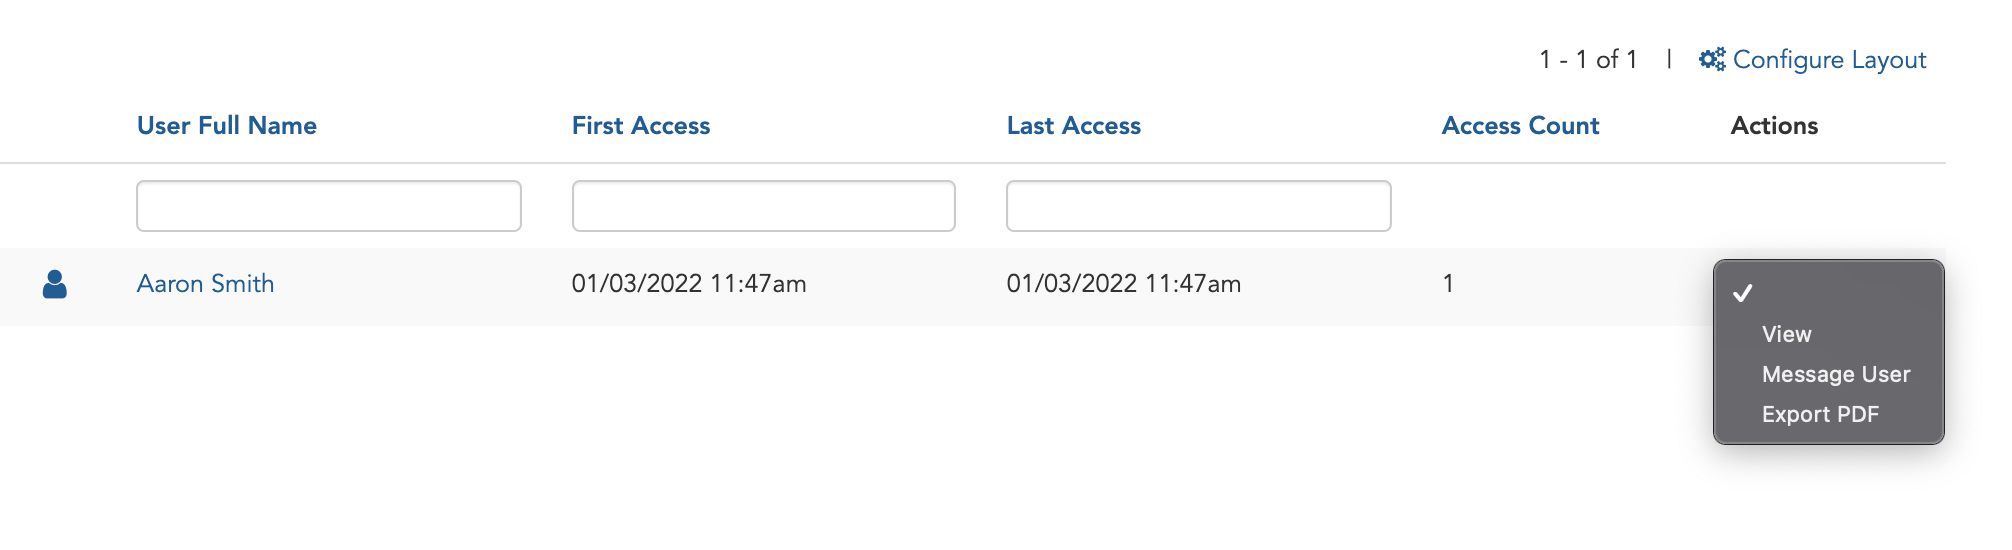The image size is (2012, 550).
Task: Choose Message User from the actions dropdown
Action: [x=1836, y=374]
